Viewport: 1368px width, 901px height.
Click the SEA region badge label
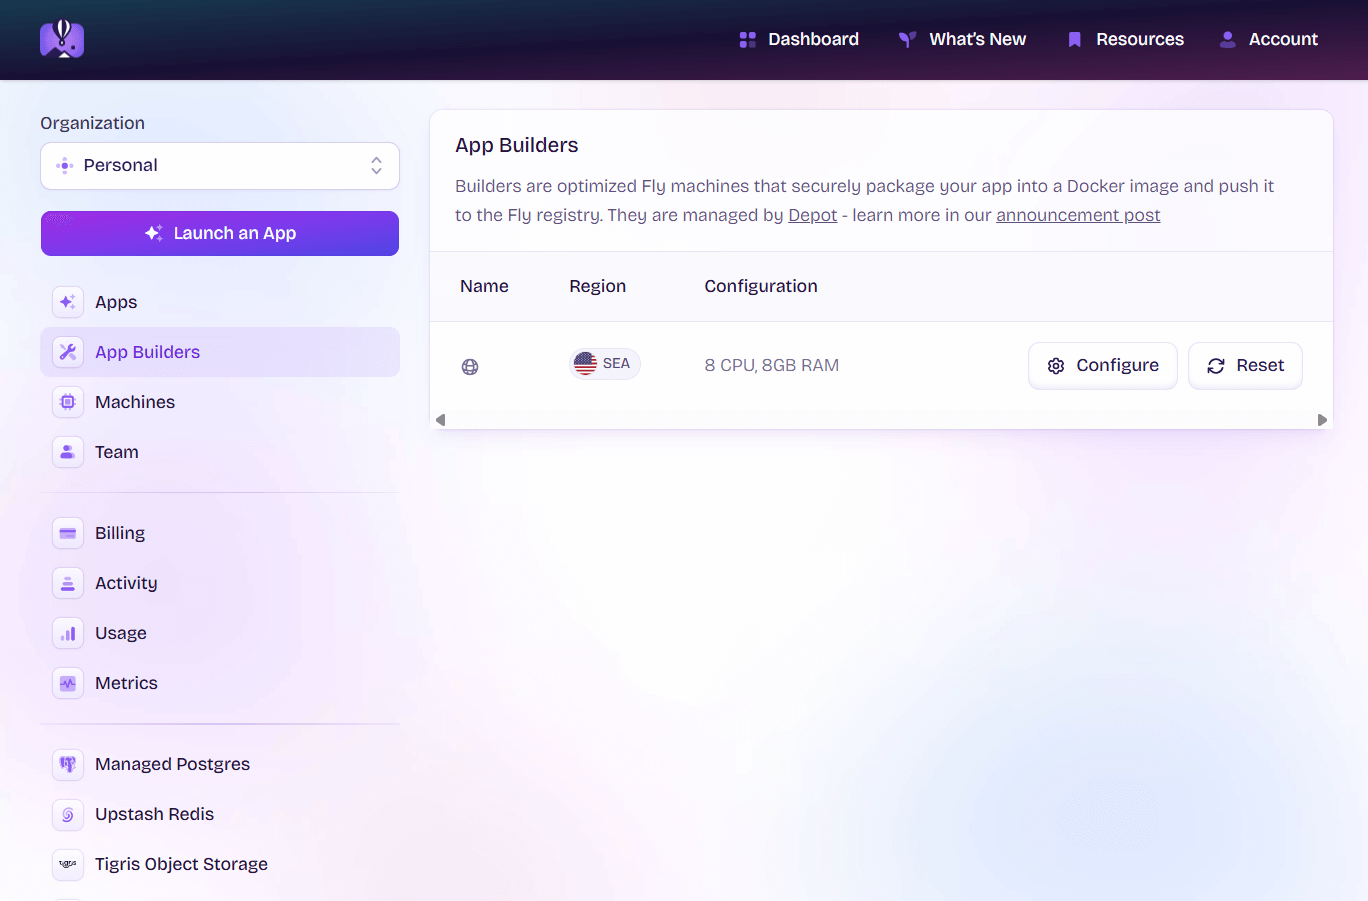[616, 364]
